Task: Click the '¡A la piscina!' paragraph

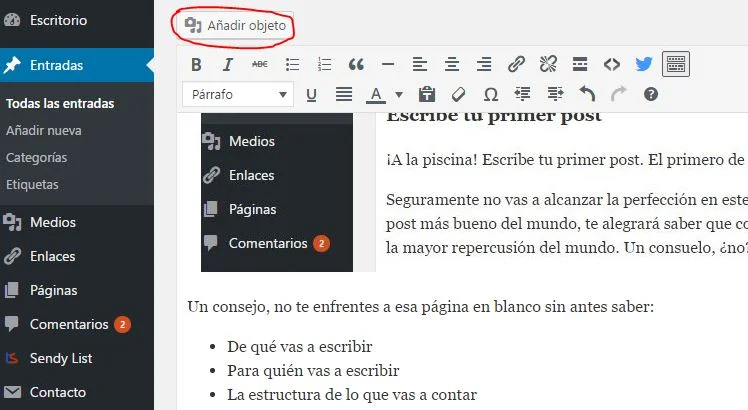Action: (566, 159)
